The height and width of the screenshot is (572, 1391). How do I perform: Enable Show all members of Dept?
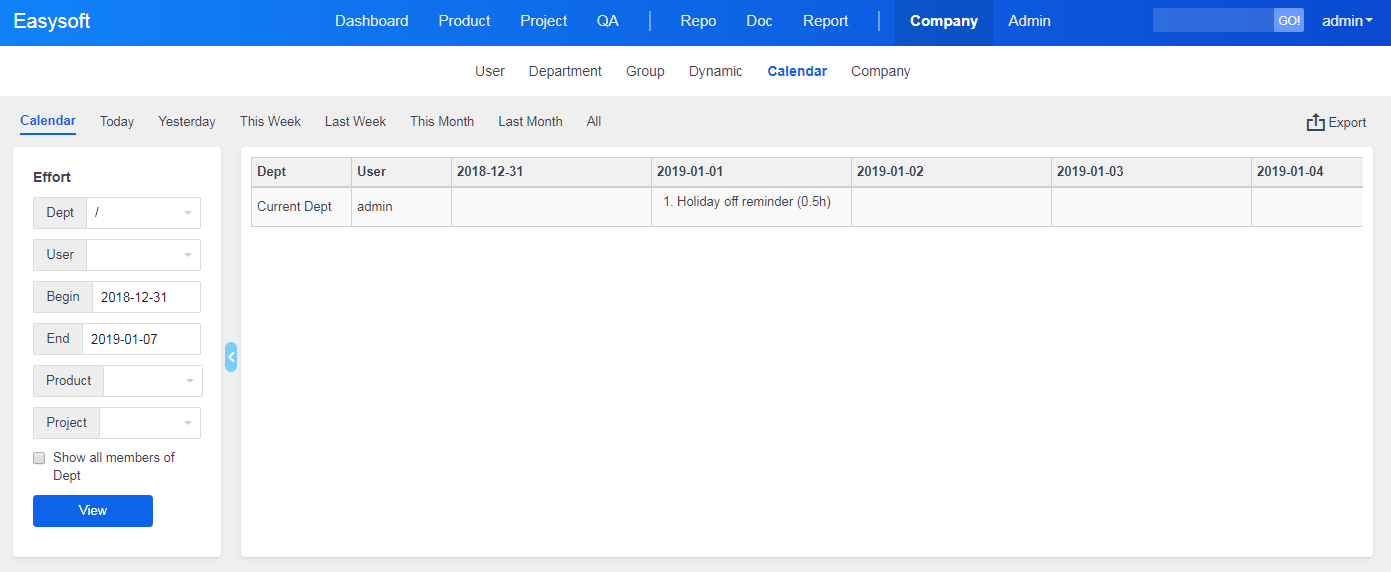[39, 458]
